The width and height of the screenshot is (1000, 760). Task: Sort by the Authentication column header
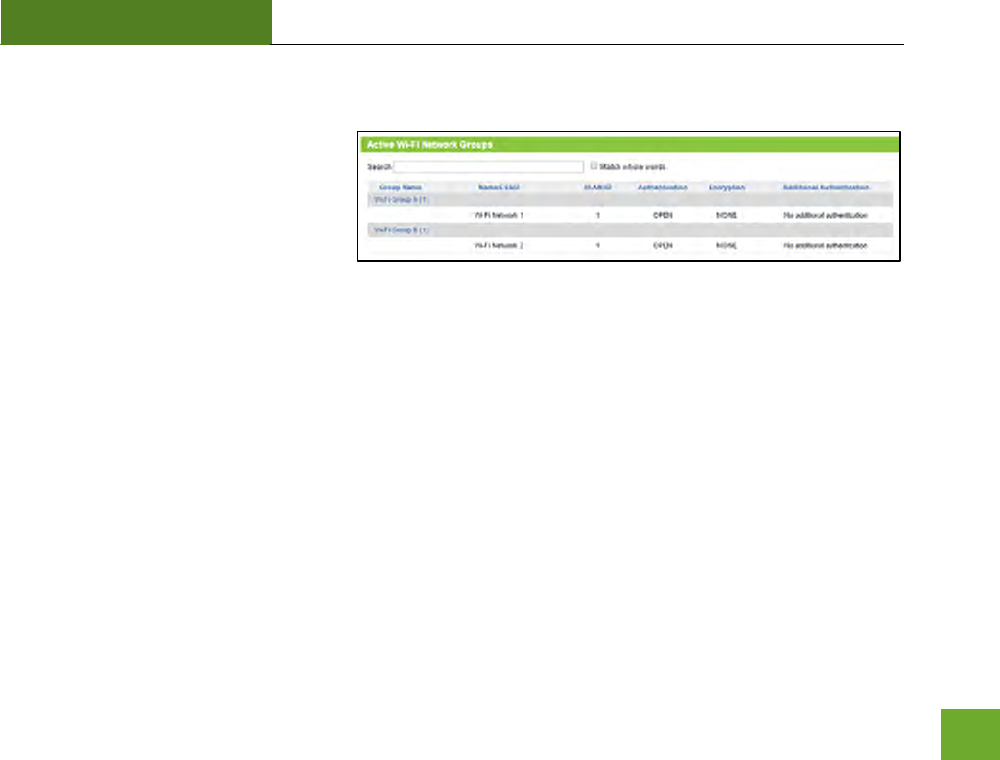(663, 187)
